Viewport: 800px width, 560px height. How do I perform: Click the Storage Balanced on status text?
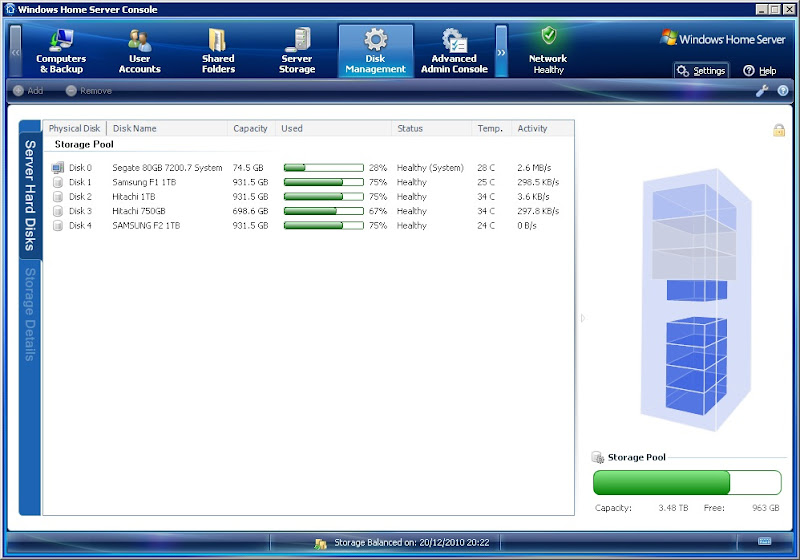(x=412, y=543)
